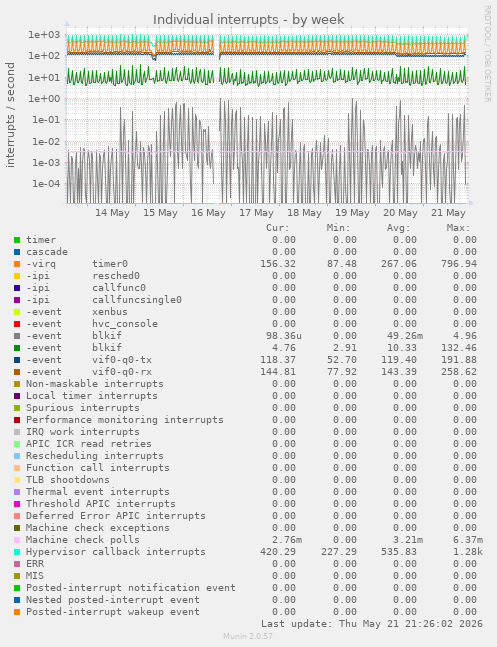Click the Max: column header
Viewport: 497px width, 647px height.
458,228
